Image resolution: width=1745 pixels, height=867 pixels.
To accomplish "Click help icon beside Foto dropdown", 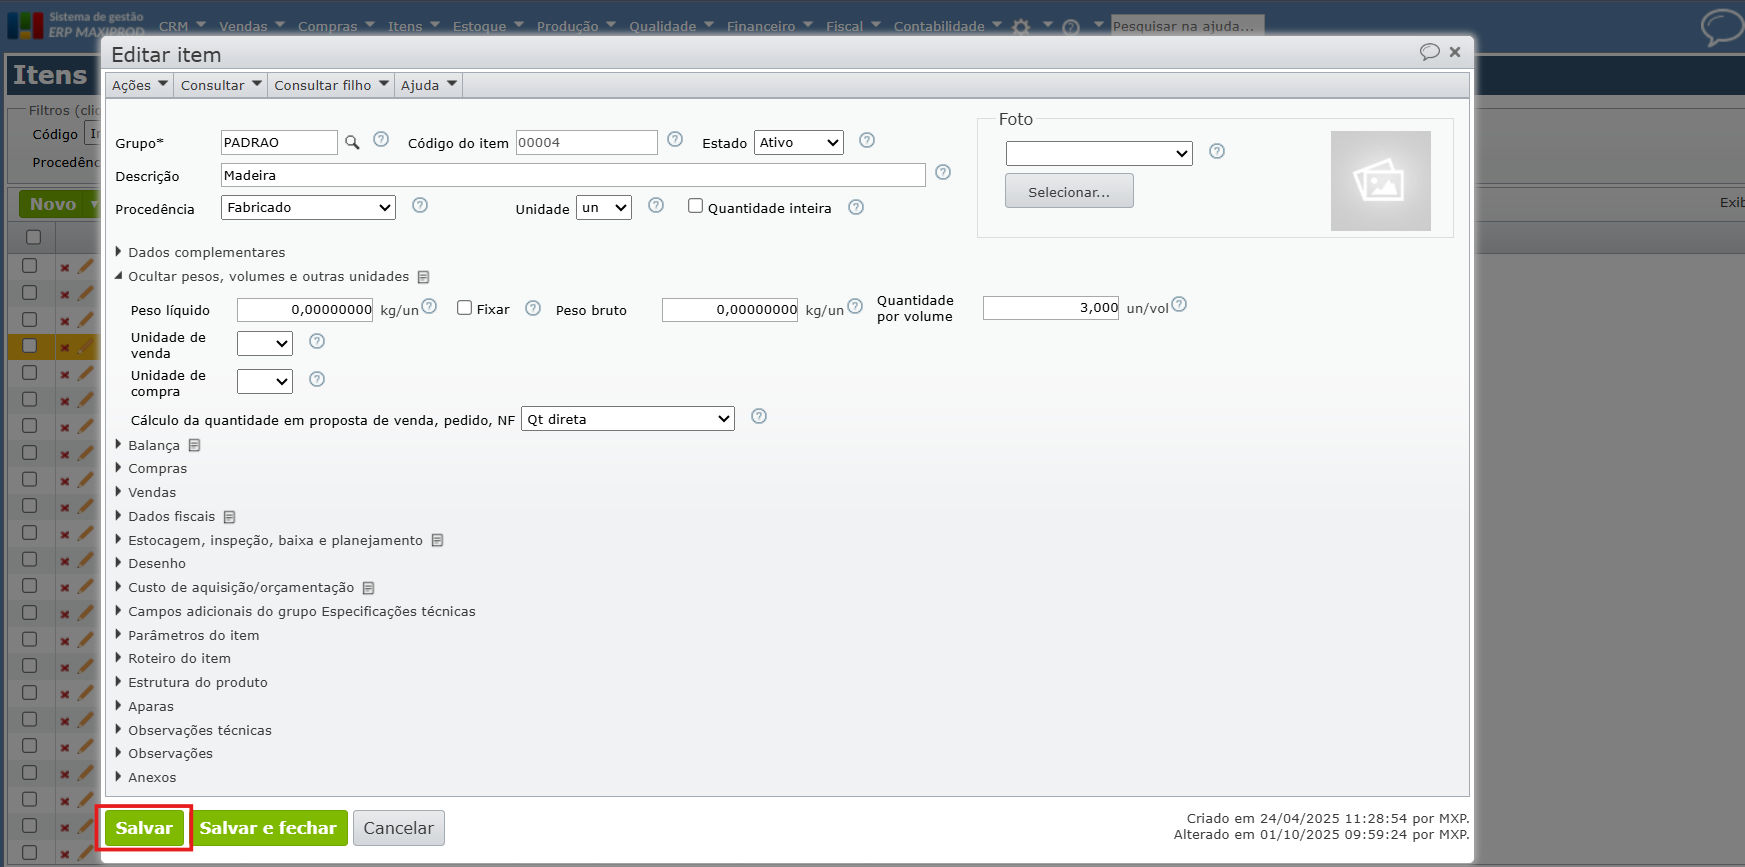I will click(1217, 151).
